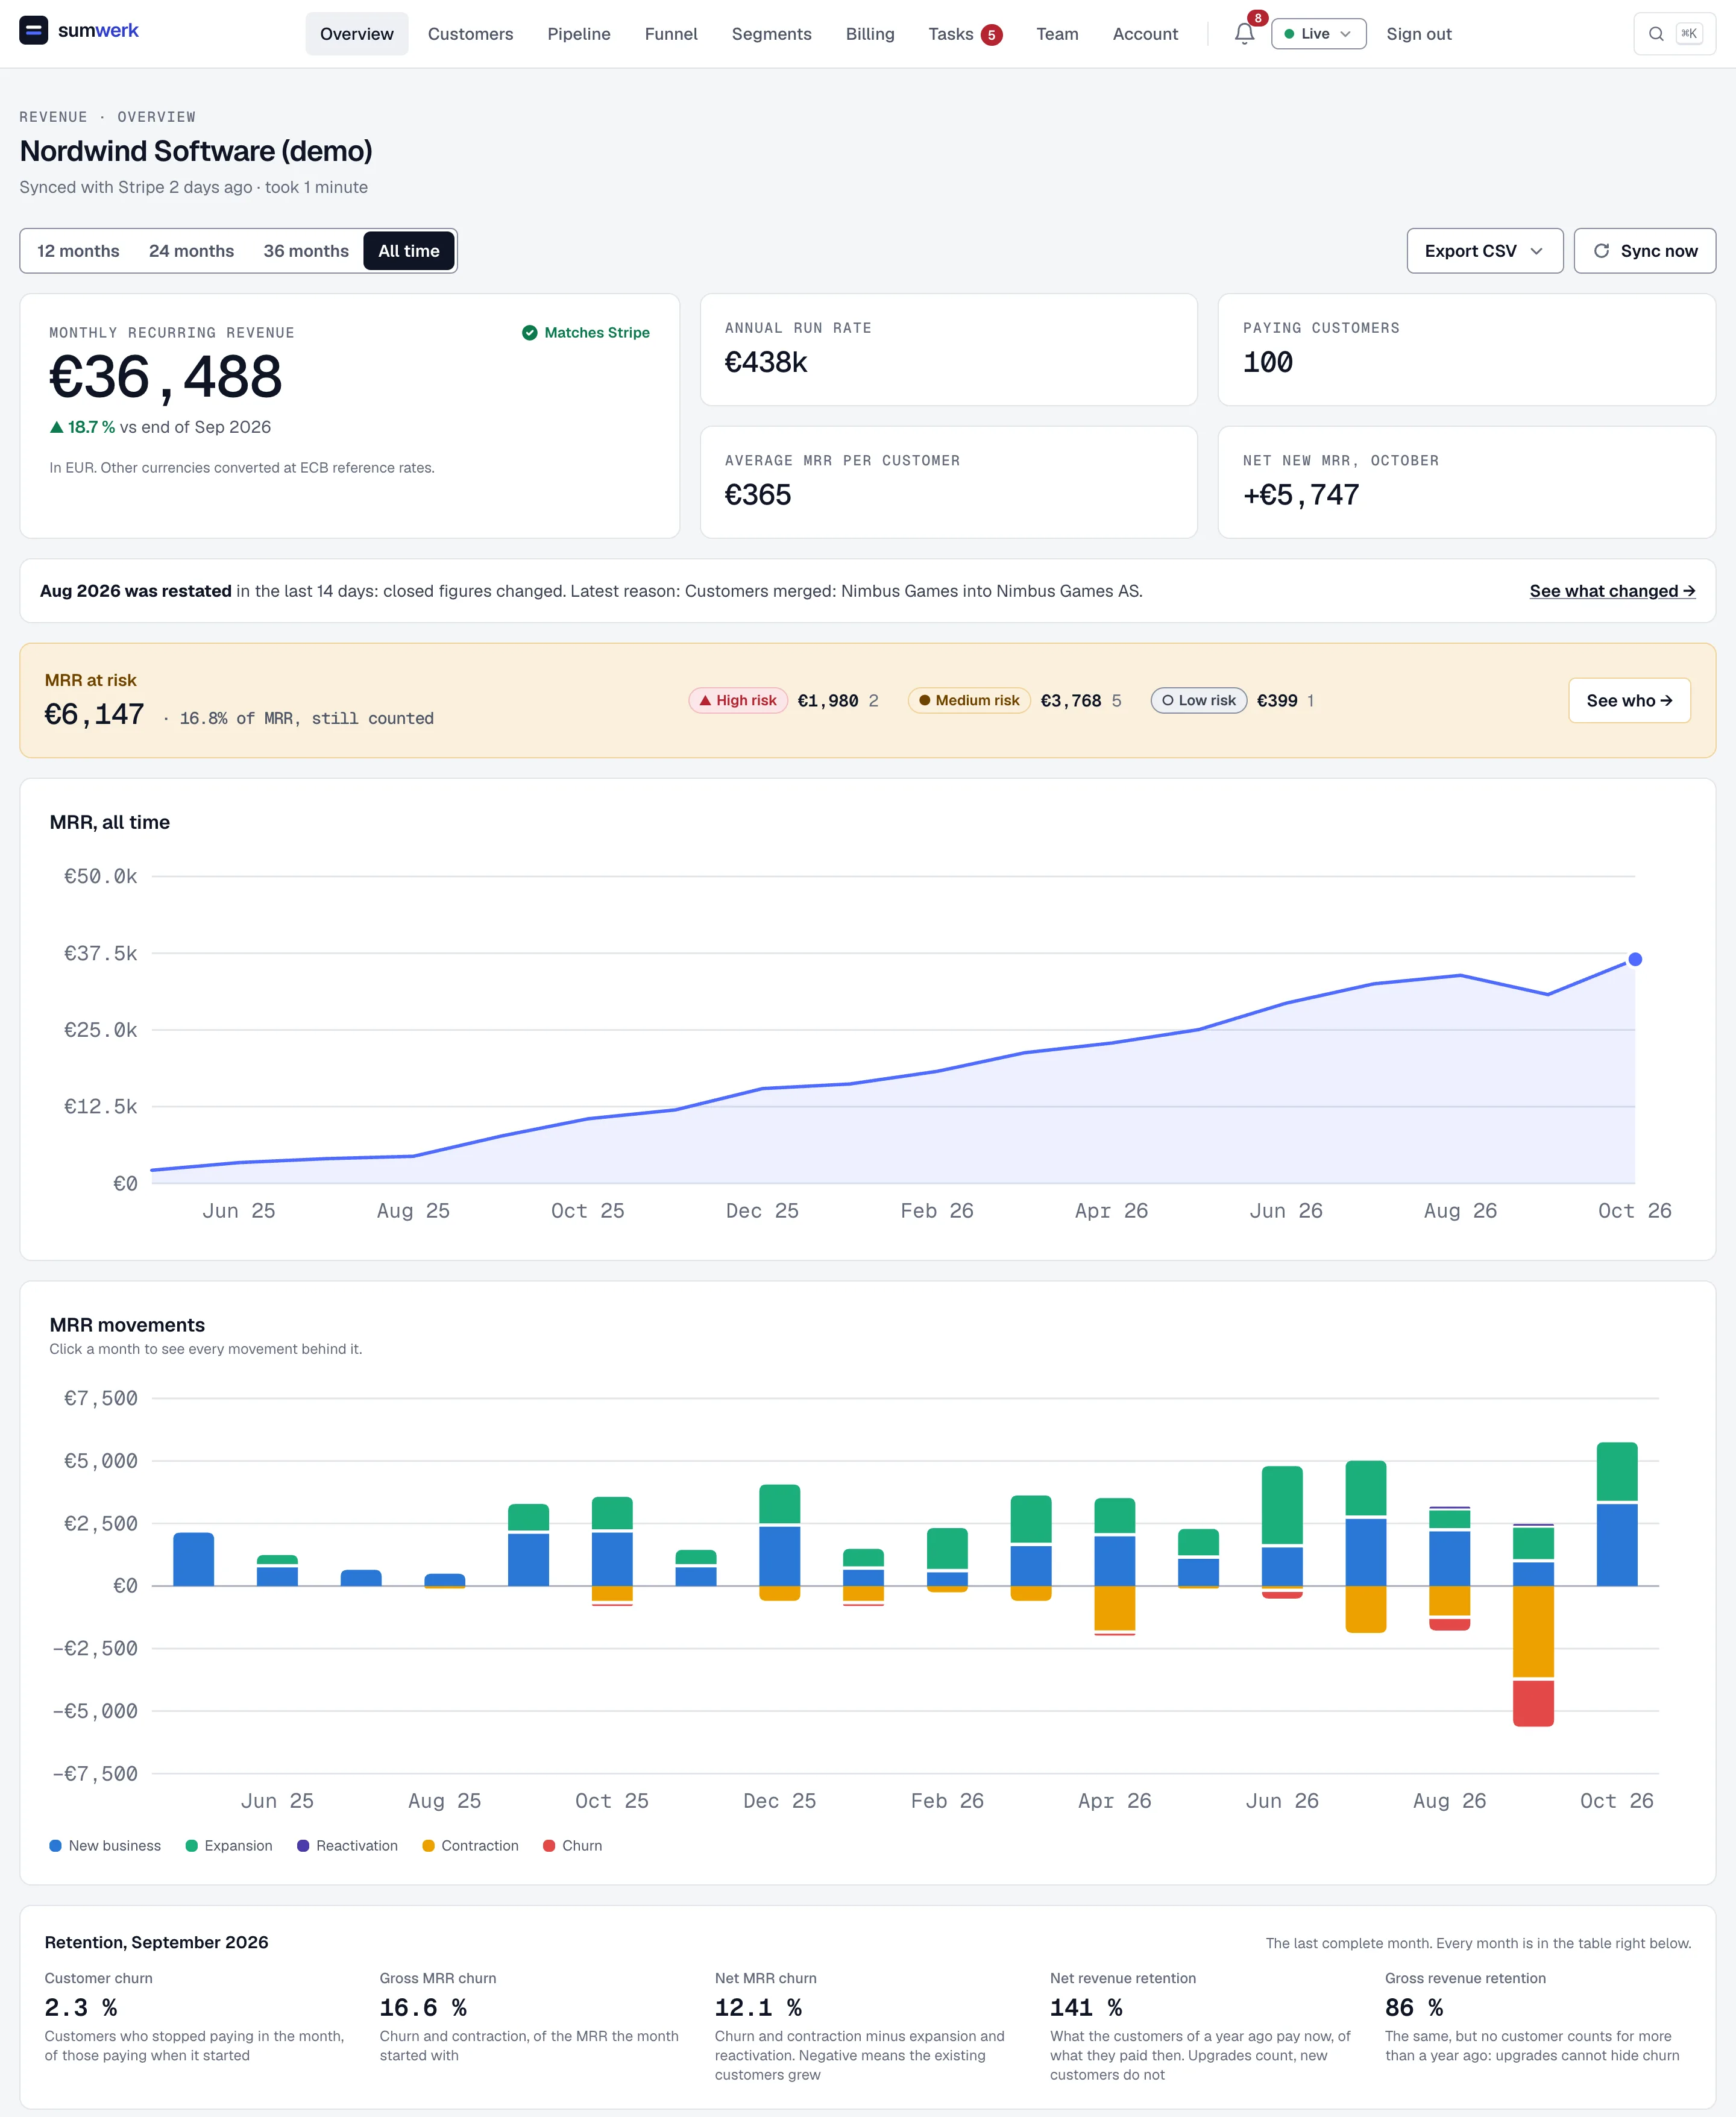Toggle Expansion legend series
The width and height of the screenshot is (1736, 2117).
tap(229, 1846)
